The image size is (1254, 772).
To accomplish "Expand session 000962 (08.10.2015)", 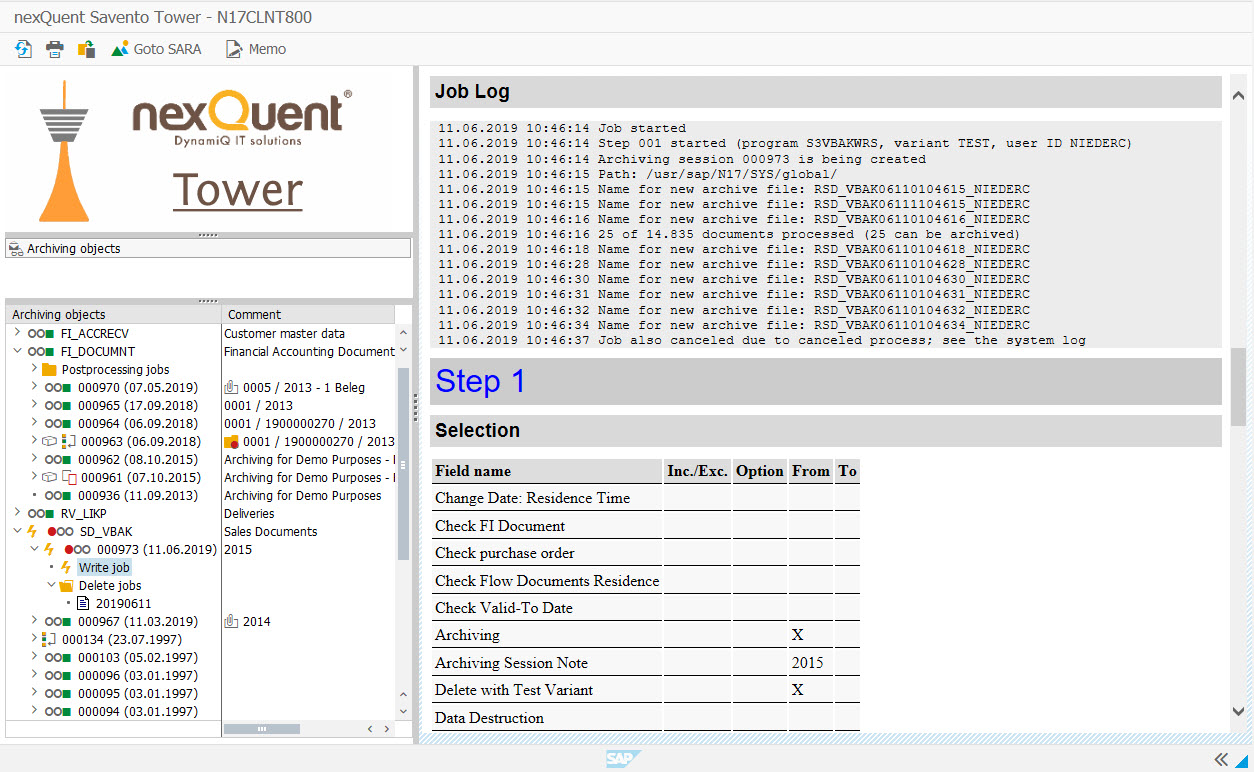I will point(34,459).
